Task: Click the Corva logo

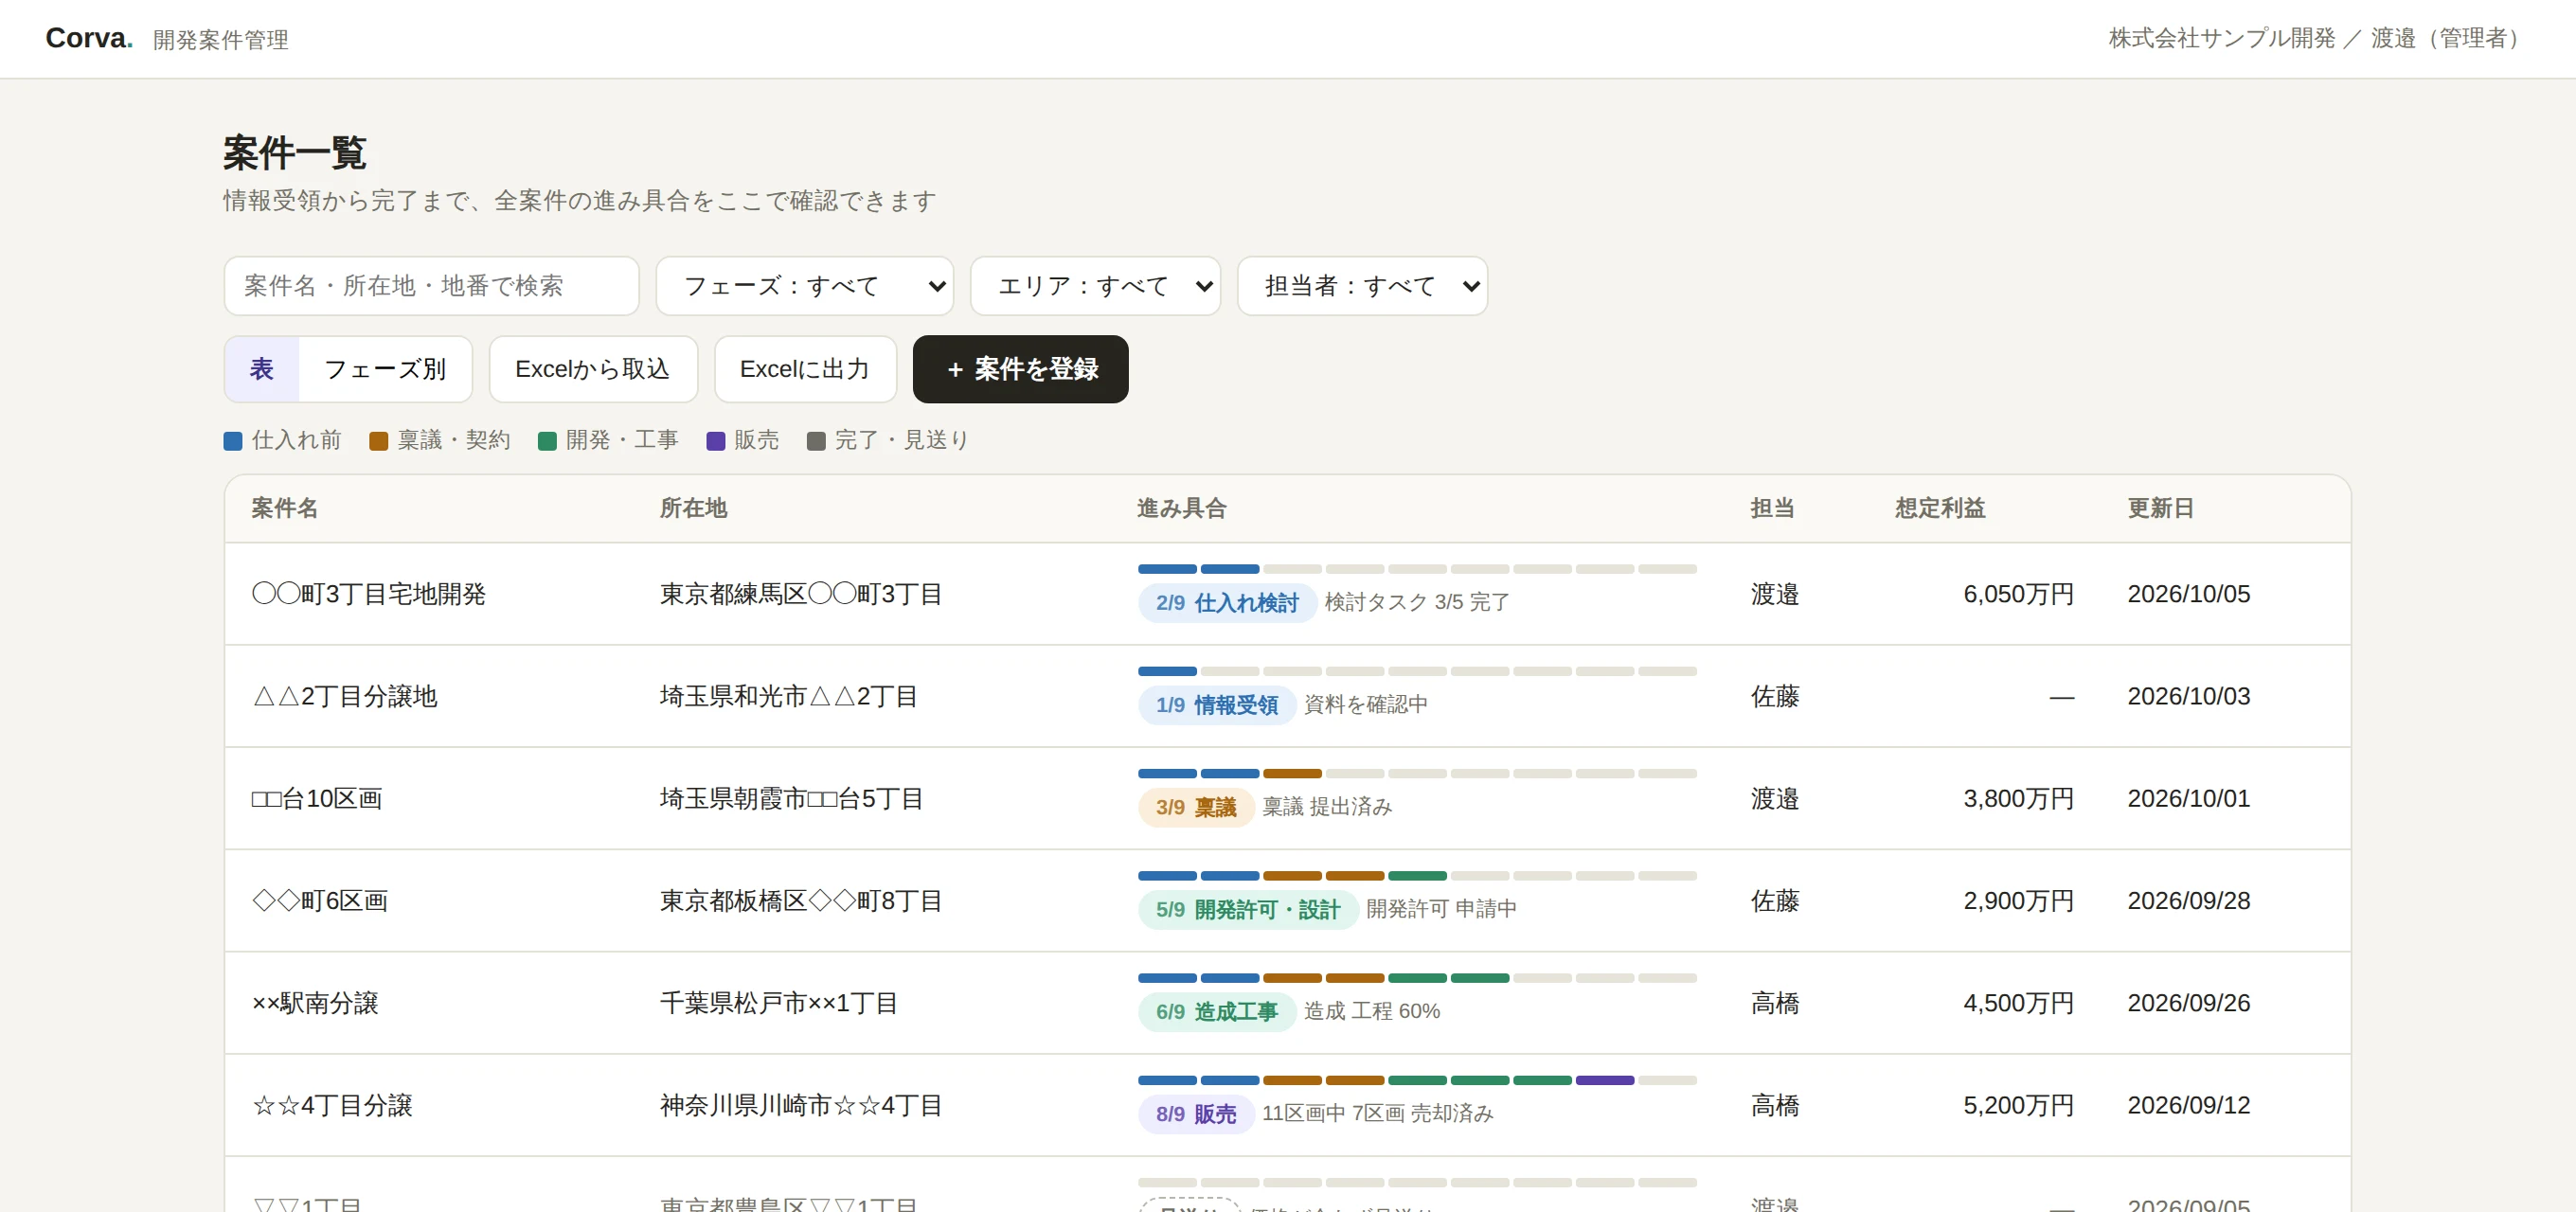Action: (x=89, y=38)
